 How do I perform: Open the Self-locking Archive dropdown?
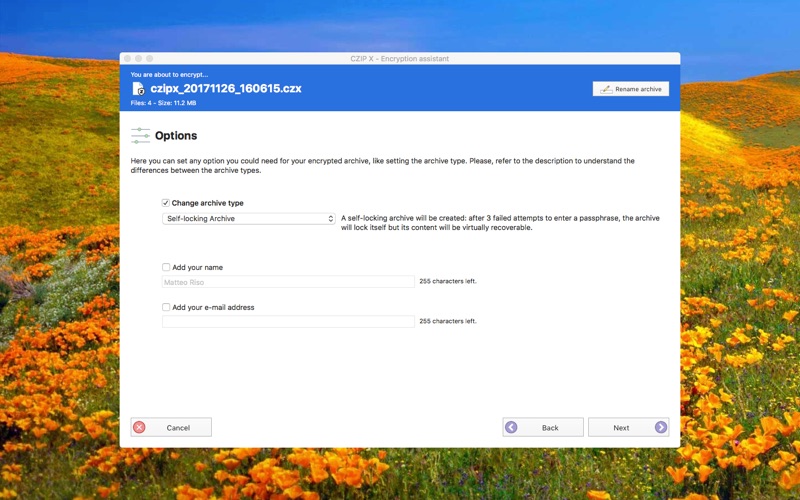[248, 218]
